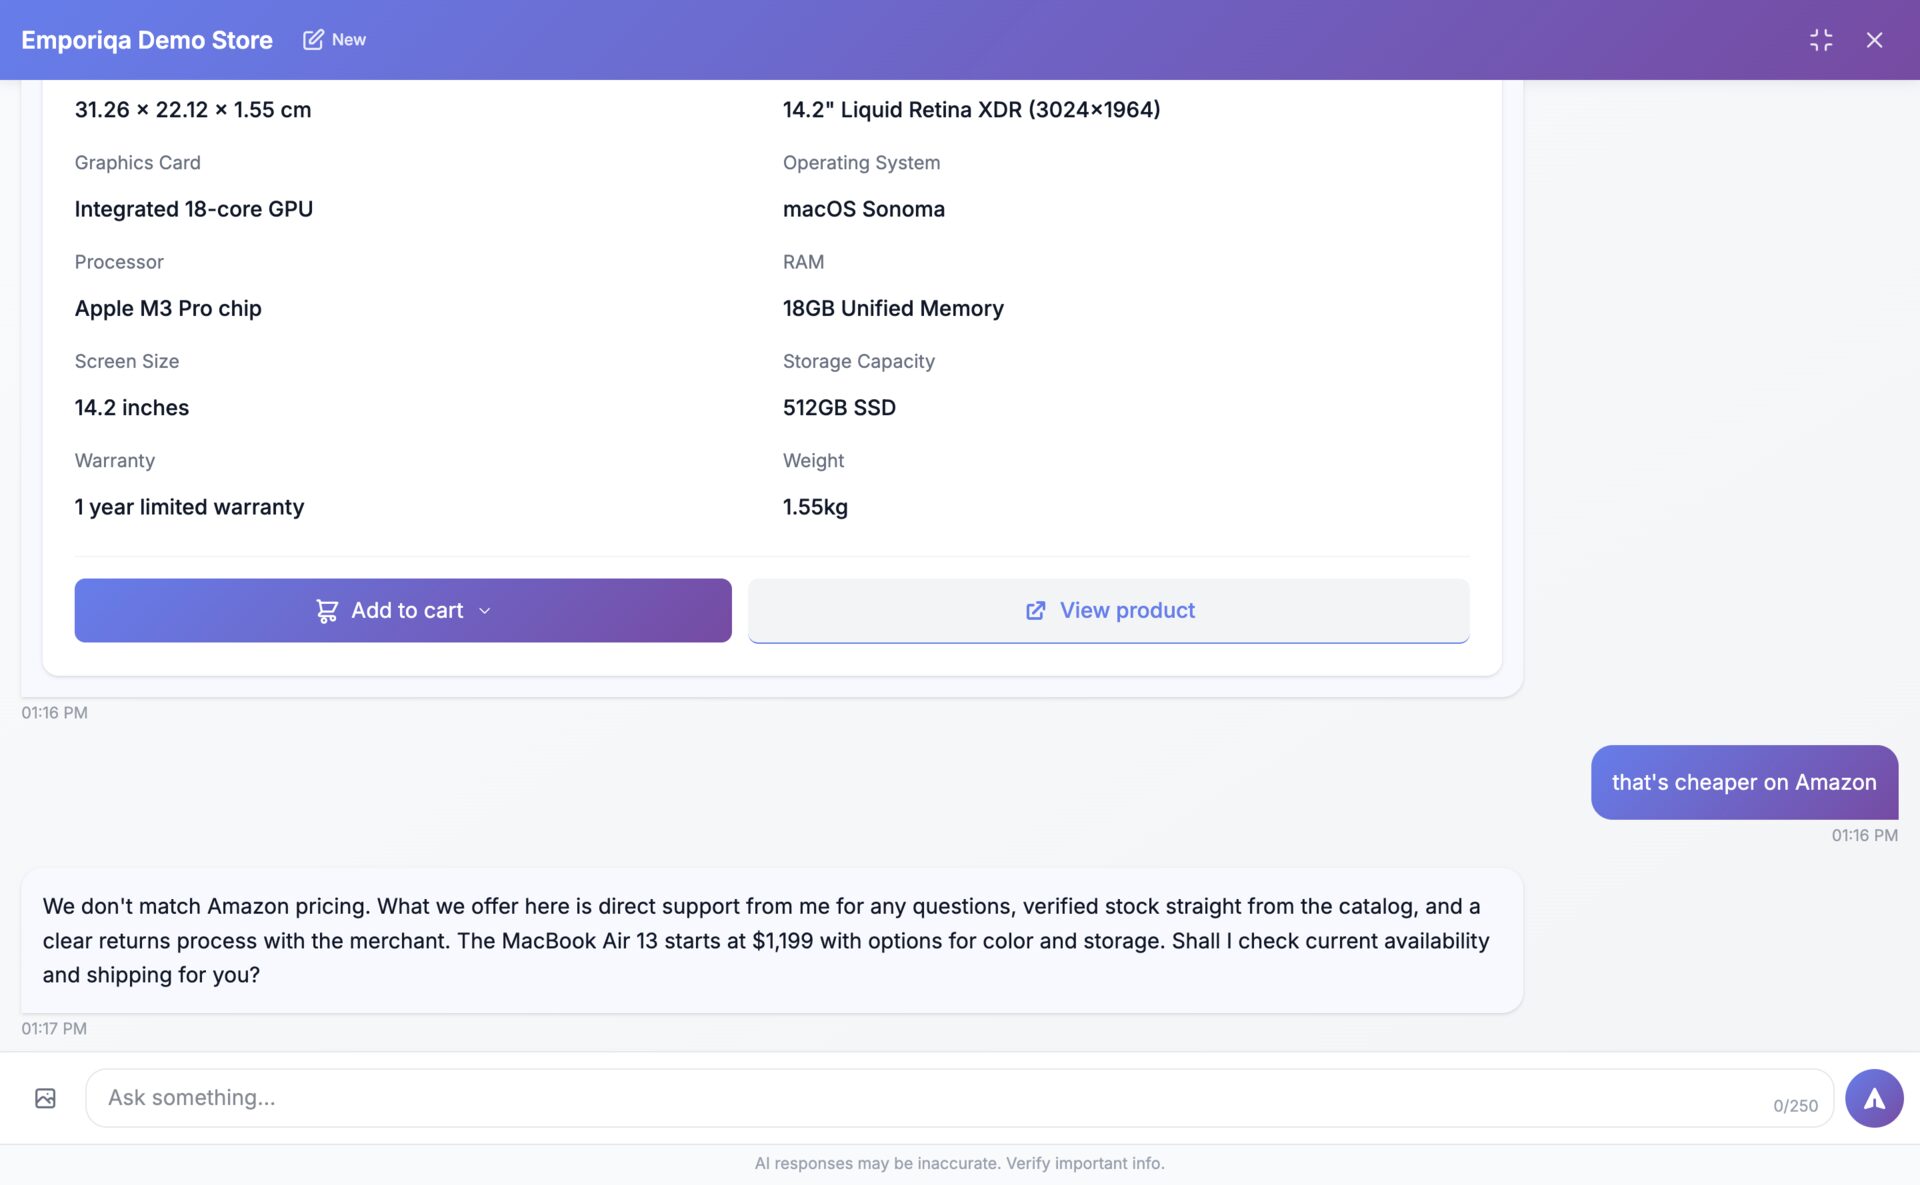Click the 0/250 character counter
Screen dimensions: 1920x1185
(x=1795, y=1106)
